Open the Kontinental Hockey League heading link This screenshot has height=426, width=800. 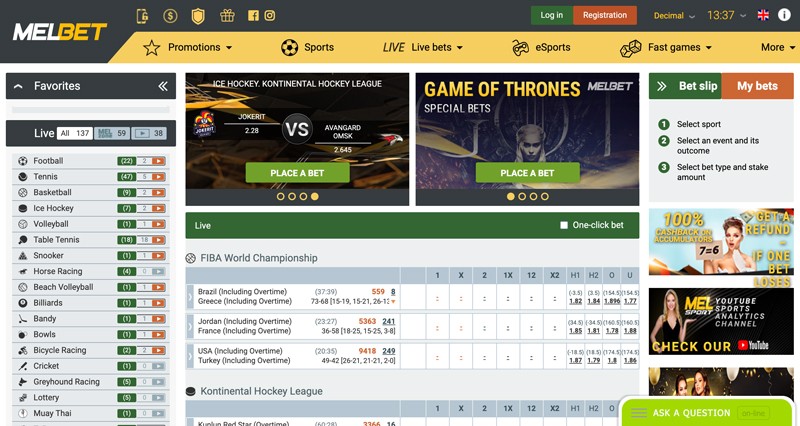[x=261, y=391]
